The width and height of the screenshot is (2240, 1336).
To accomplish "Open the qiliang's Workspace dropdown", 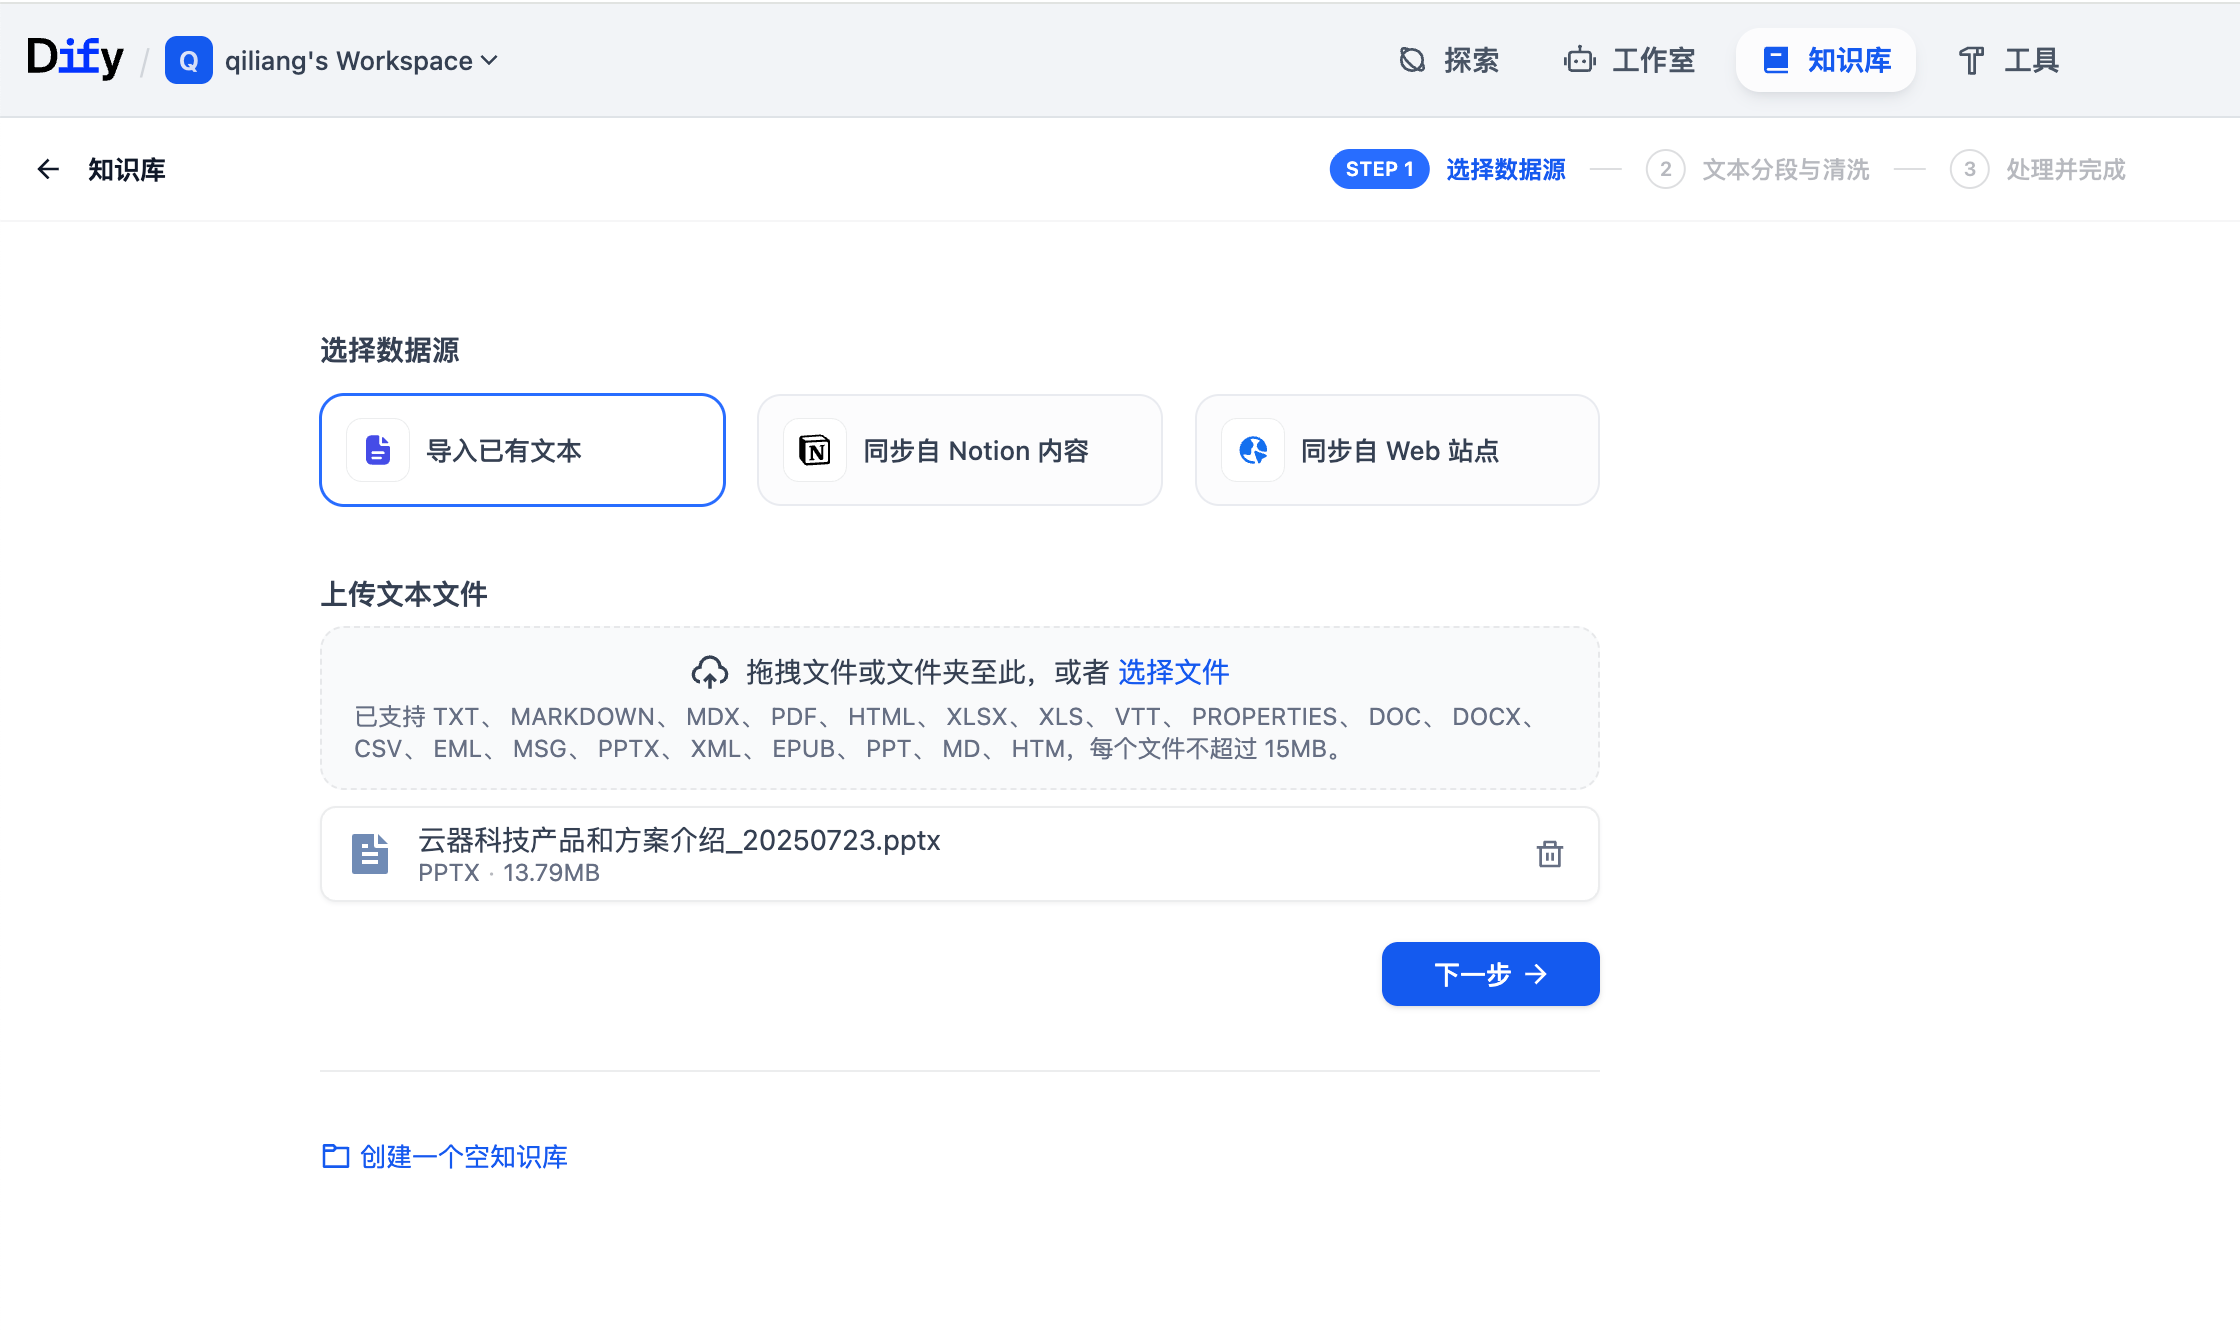I will pyautogui.click(x=361, y=60).
